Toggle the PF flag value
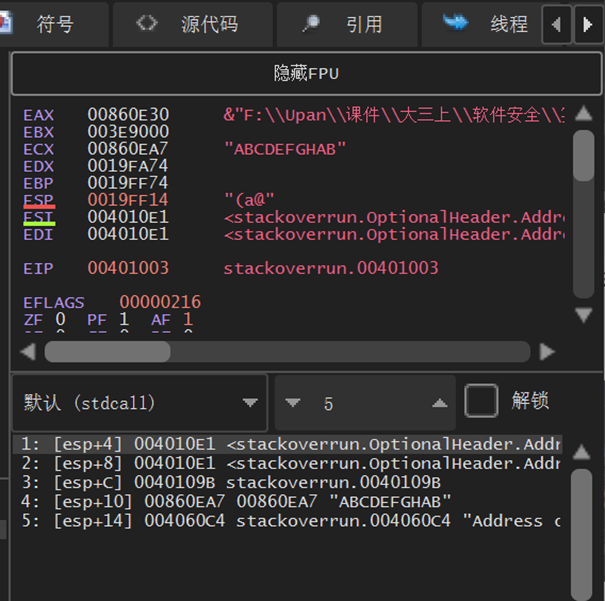The height and width of the screenshot is (601, 605). pyautogui.click(x=124, y=319)
